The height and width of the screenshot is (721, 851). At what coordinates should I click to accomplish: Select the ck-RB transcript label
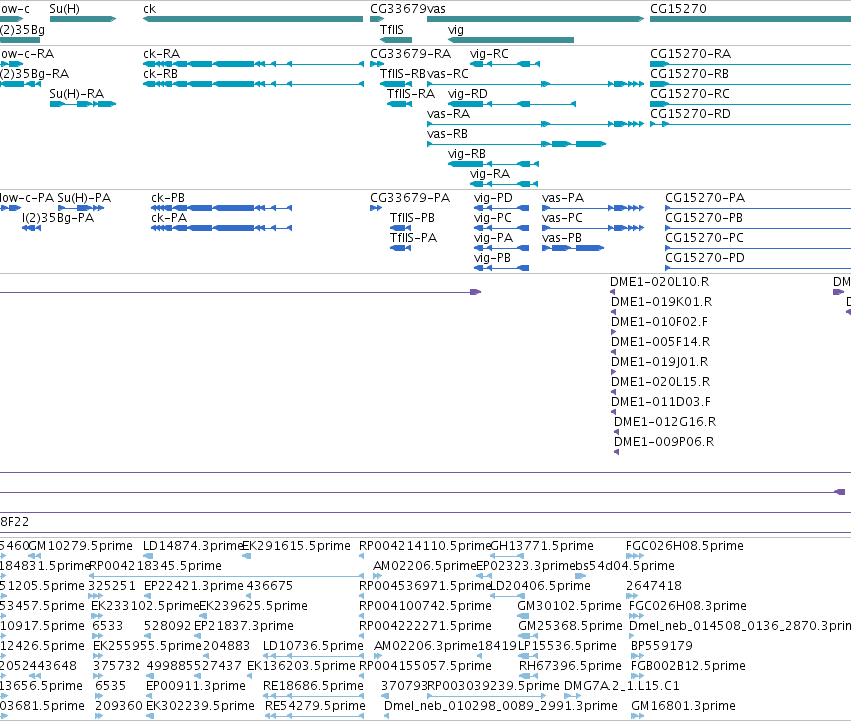point(161,74)
